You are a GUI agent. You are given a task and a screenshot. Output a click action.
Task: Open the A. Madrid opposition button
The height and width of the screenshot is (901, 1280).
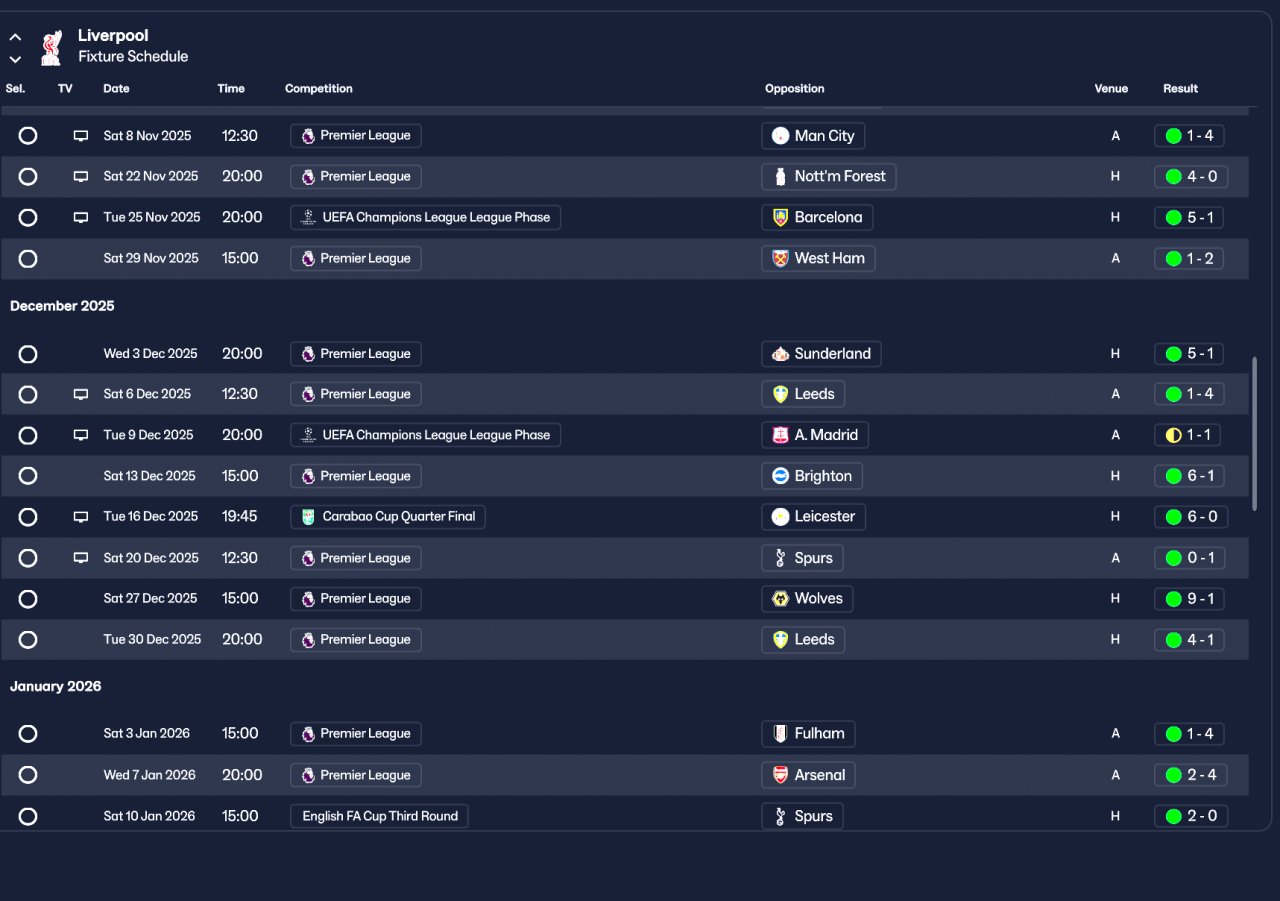click(815, 436)
